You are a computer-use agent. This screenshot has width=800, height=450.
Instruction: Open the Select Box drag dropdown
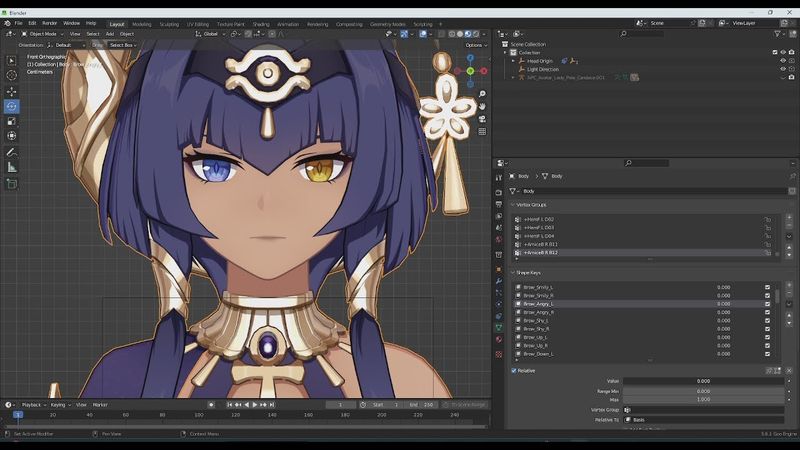click(x=123, y=45)
